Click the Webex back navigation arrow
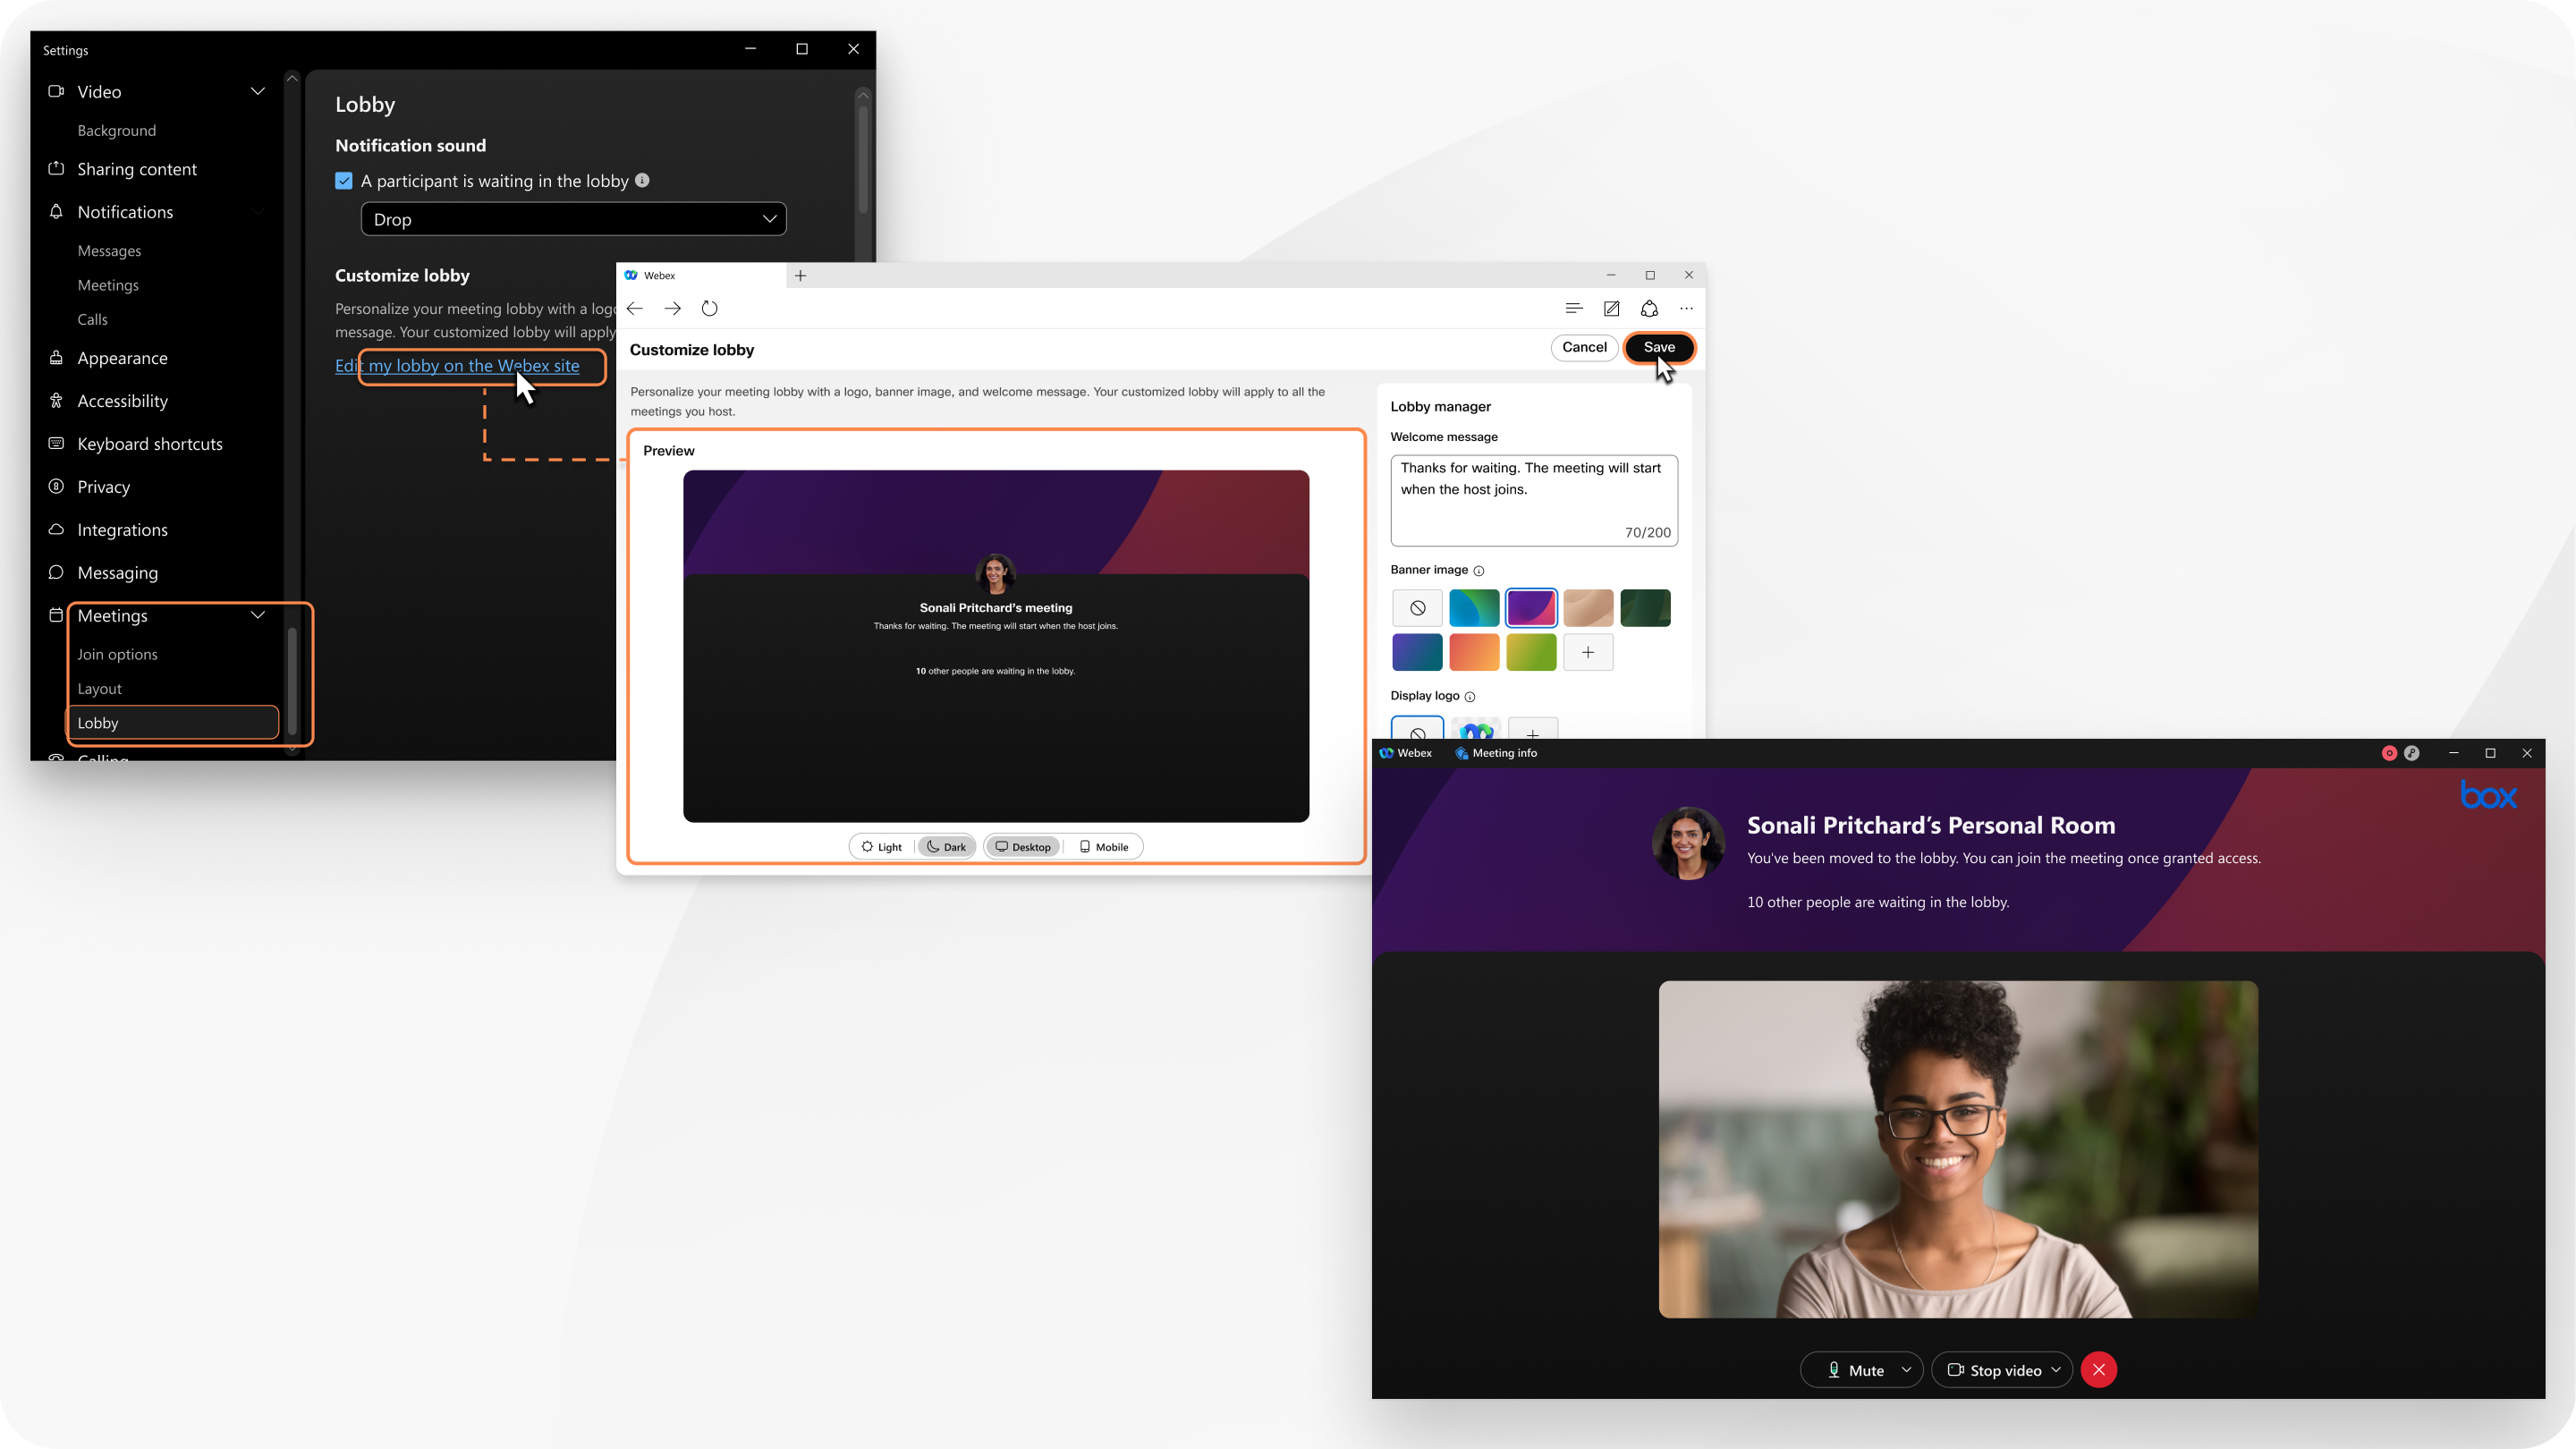 coord(633,308)
